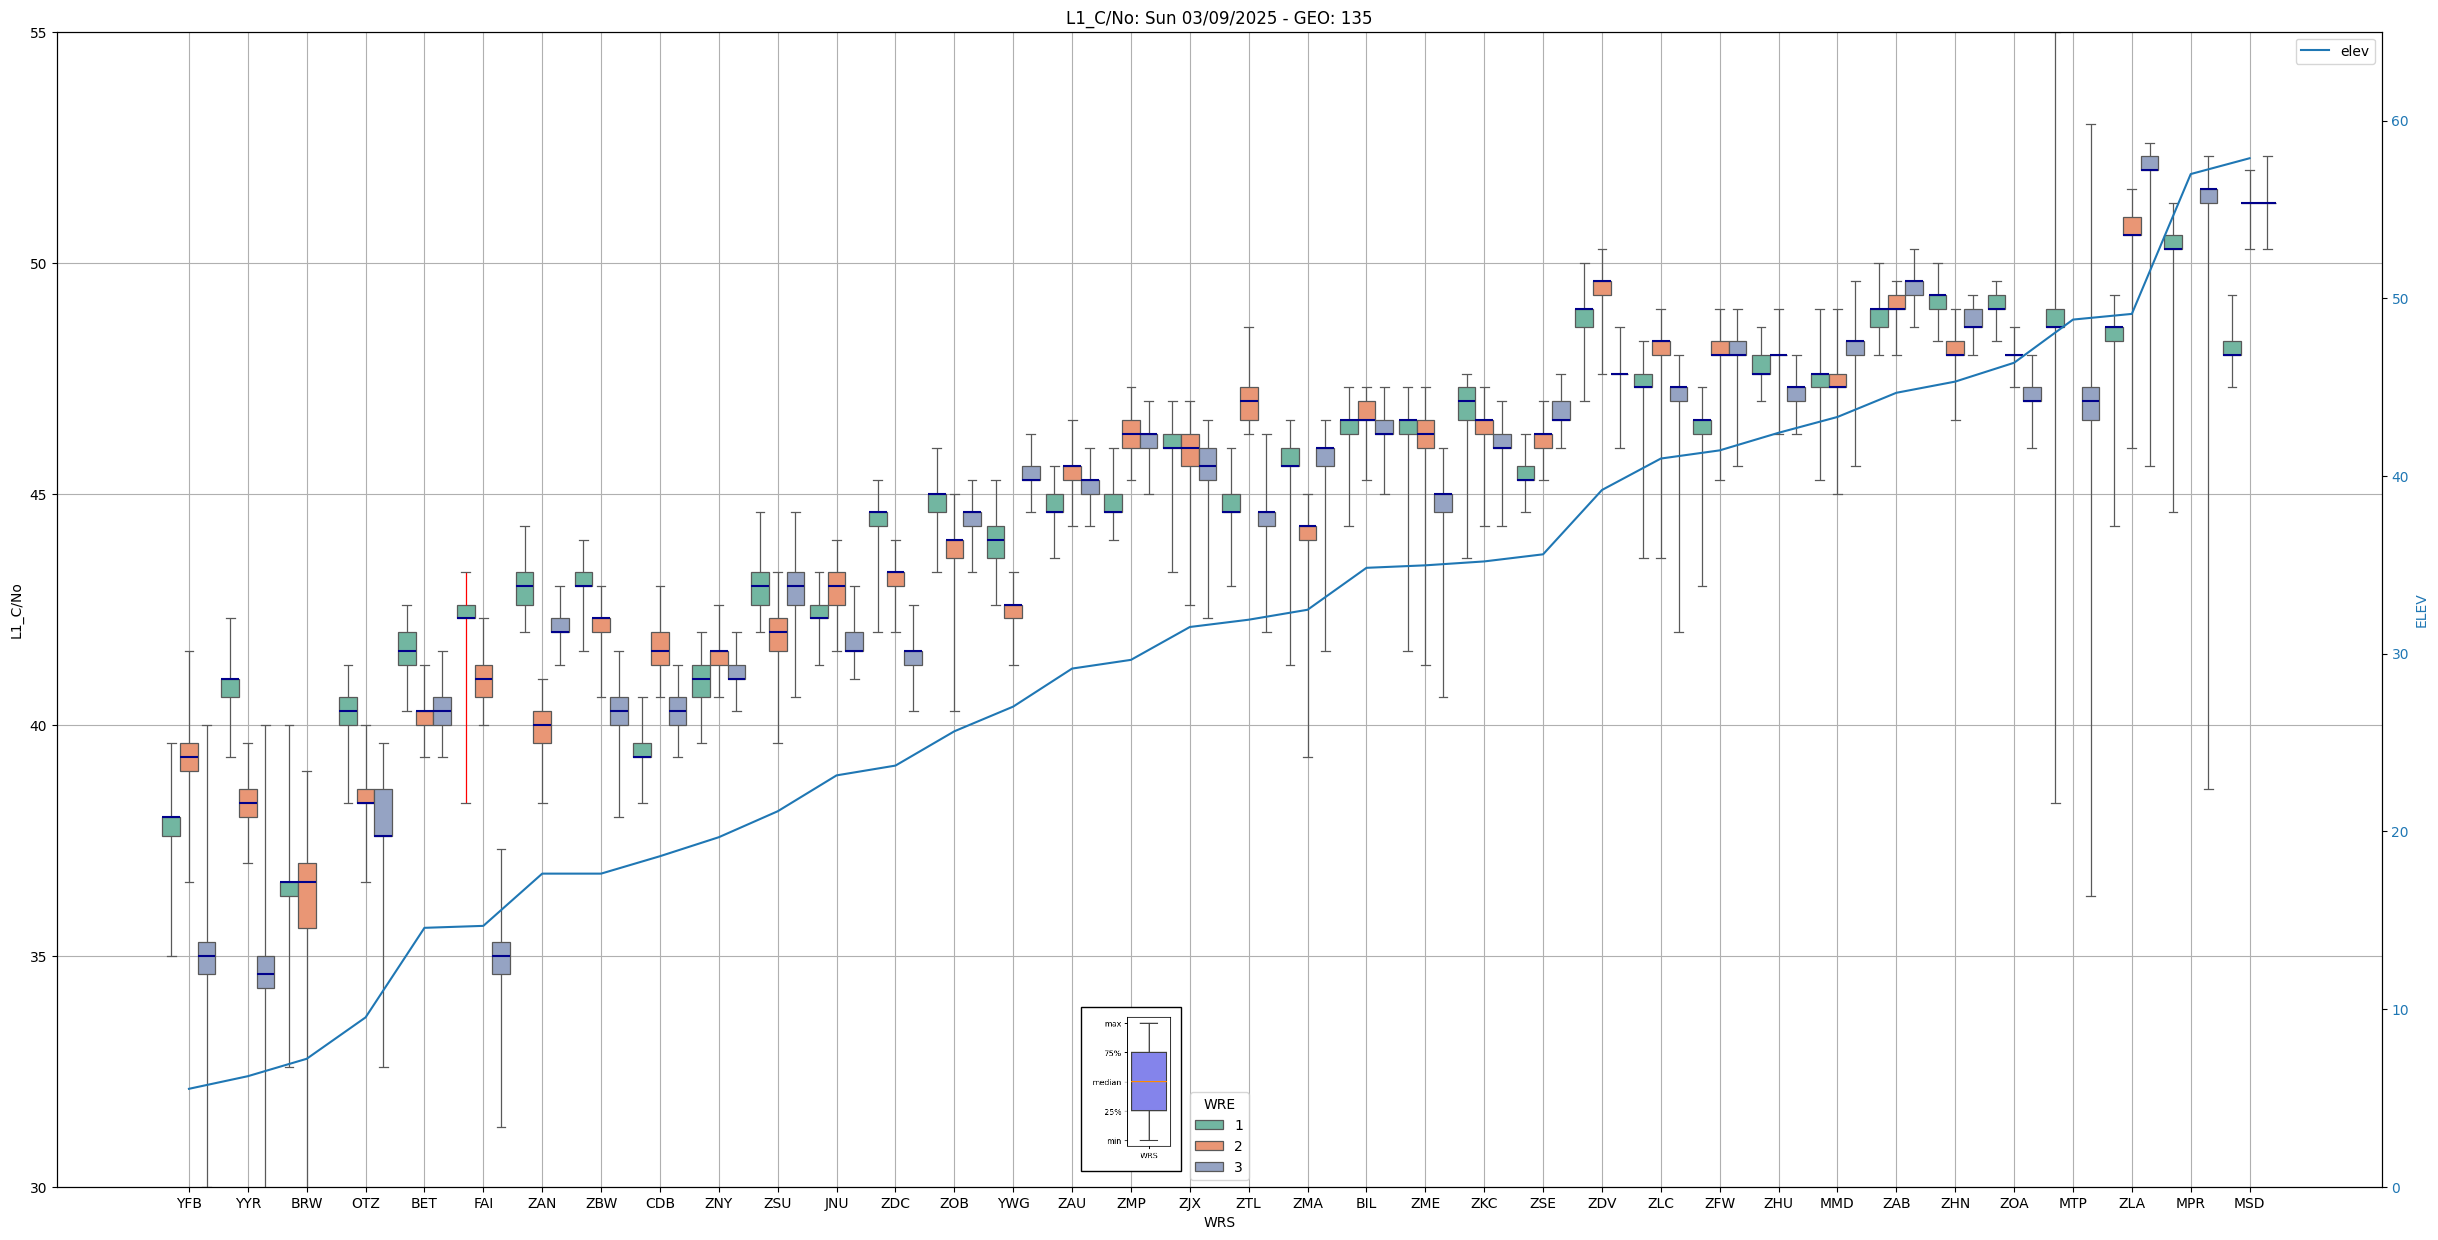The height and width of the screenshot is (1240, 2438).
Task: Click the boxplot explanation inset thumbnail
Action: click(1131, 1088)
